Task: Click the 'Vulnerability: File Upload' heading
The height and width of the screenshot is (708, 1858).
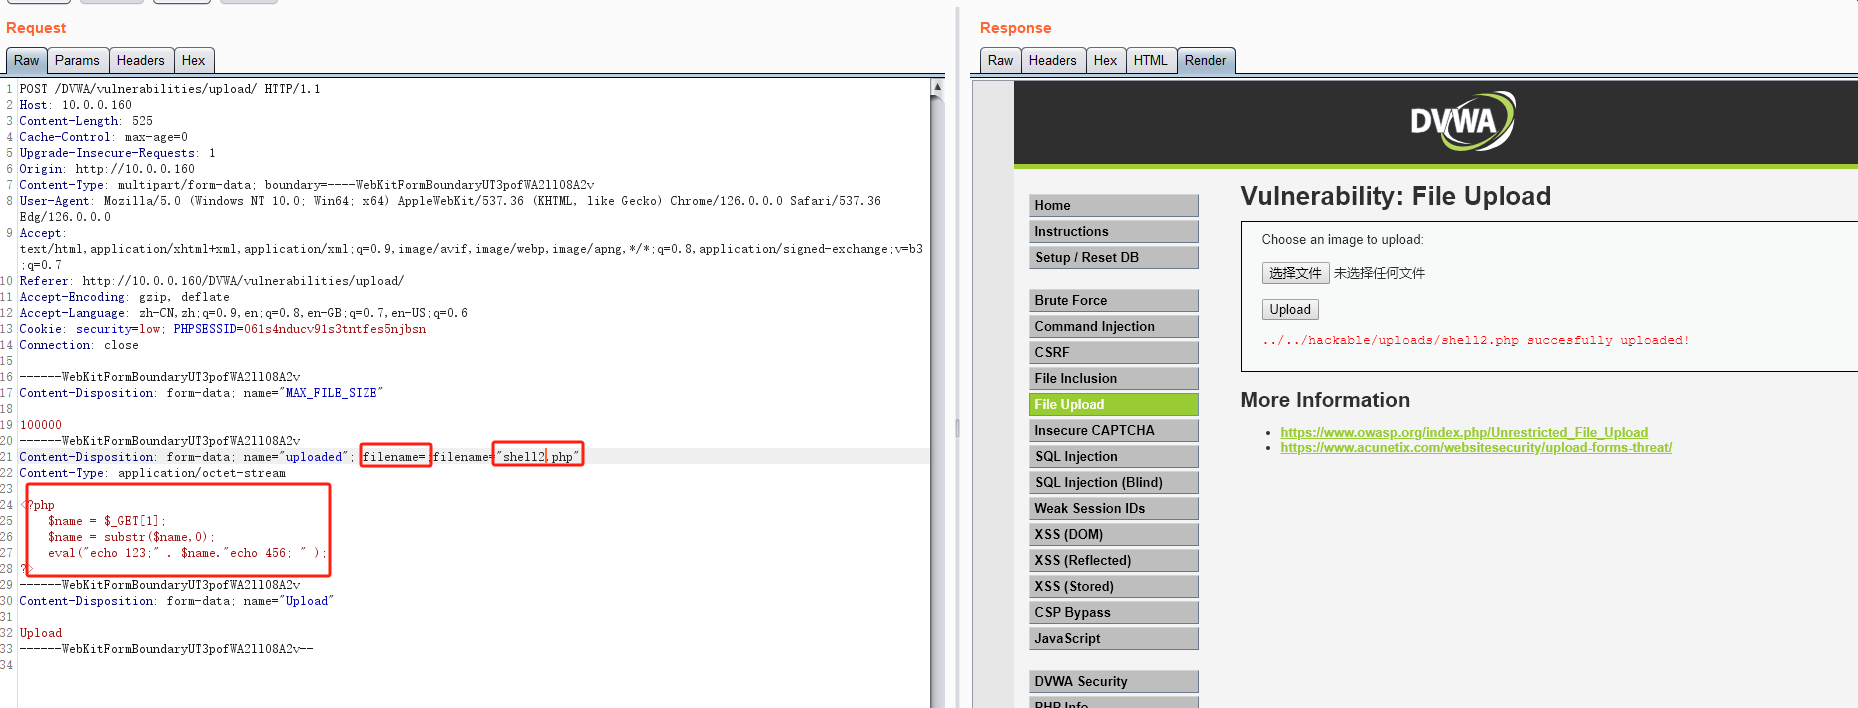Action: (x=1395, y=196)
